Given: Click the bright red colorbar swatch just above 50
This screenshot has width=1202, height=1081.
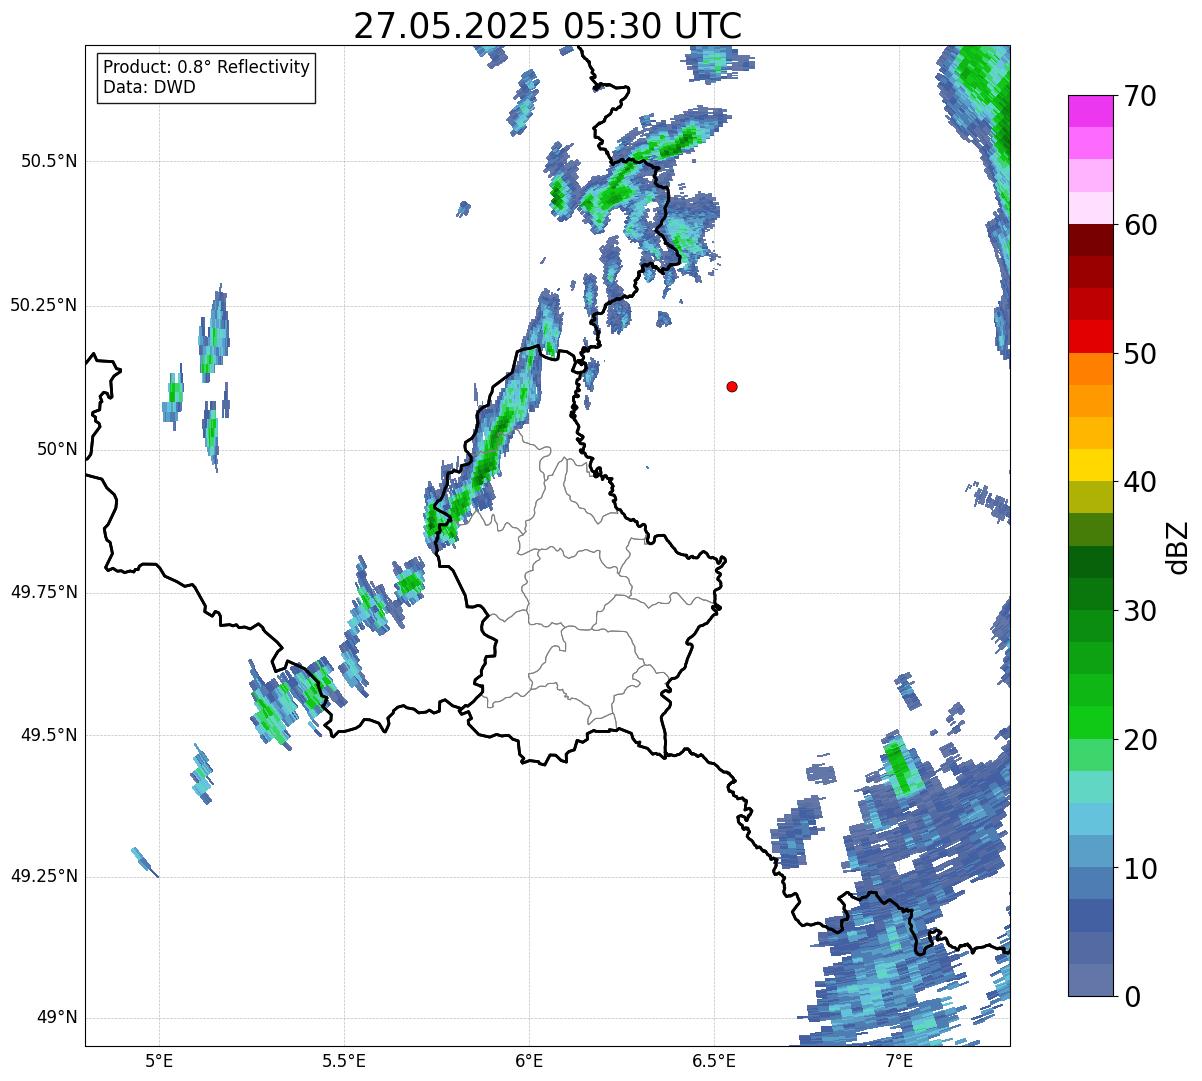Looking at the screenshot, I should [1090, 337].
